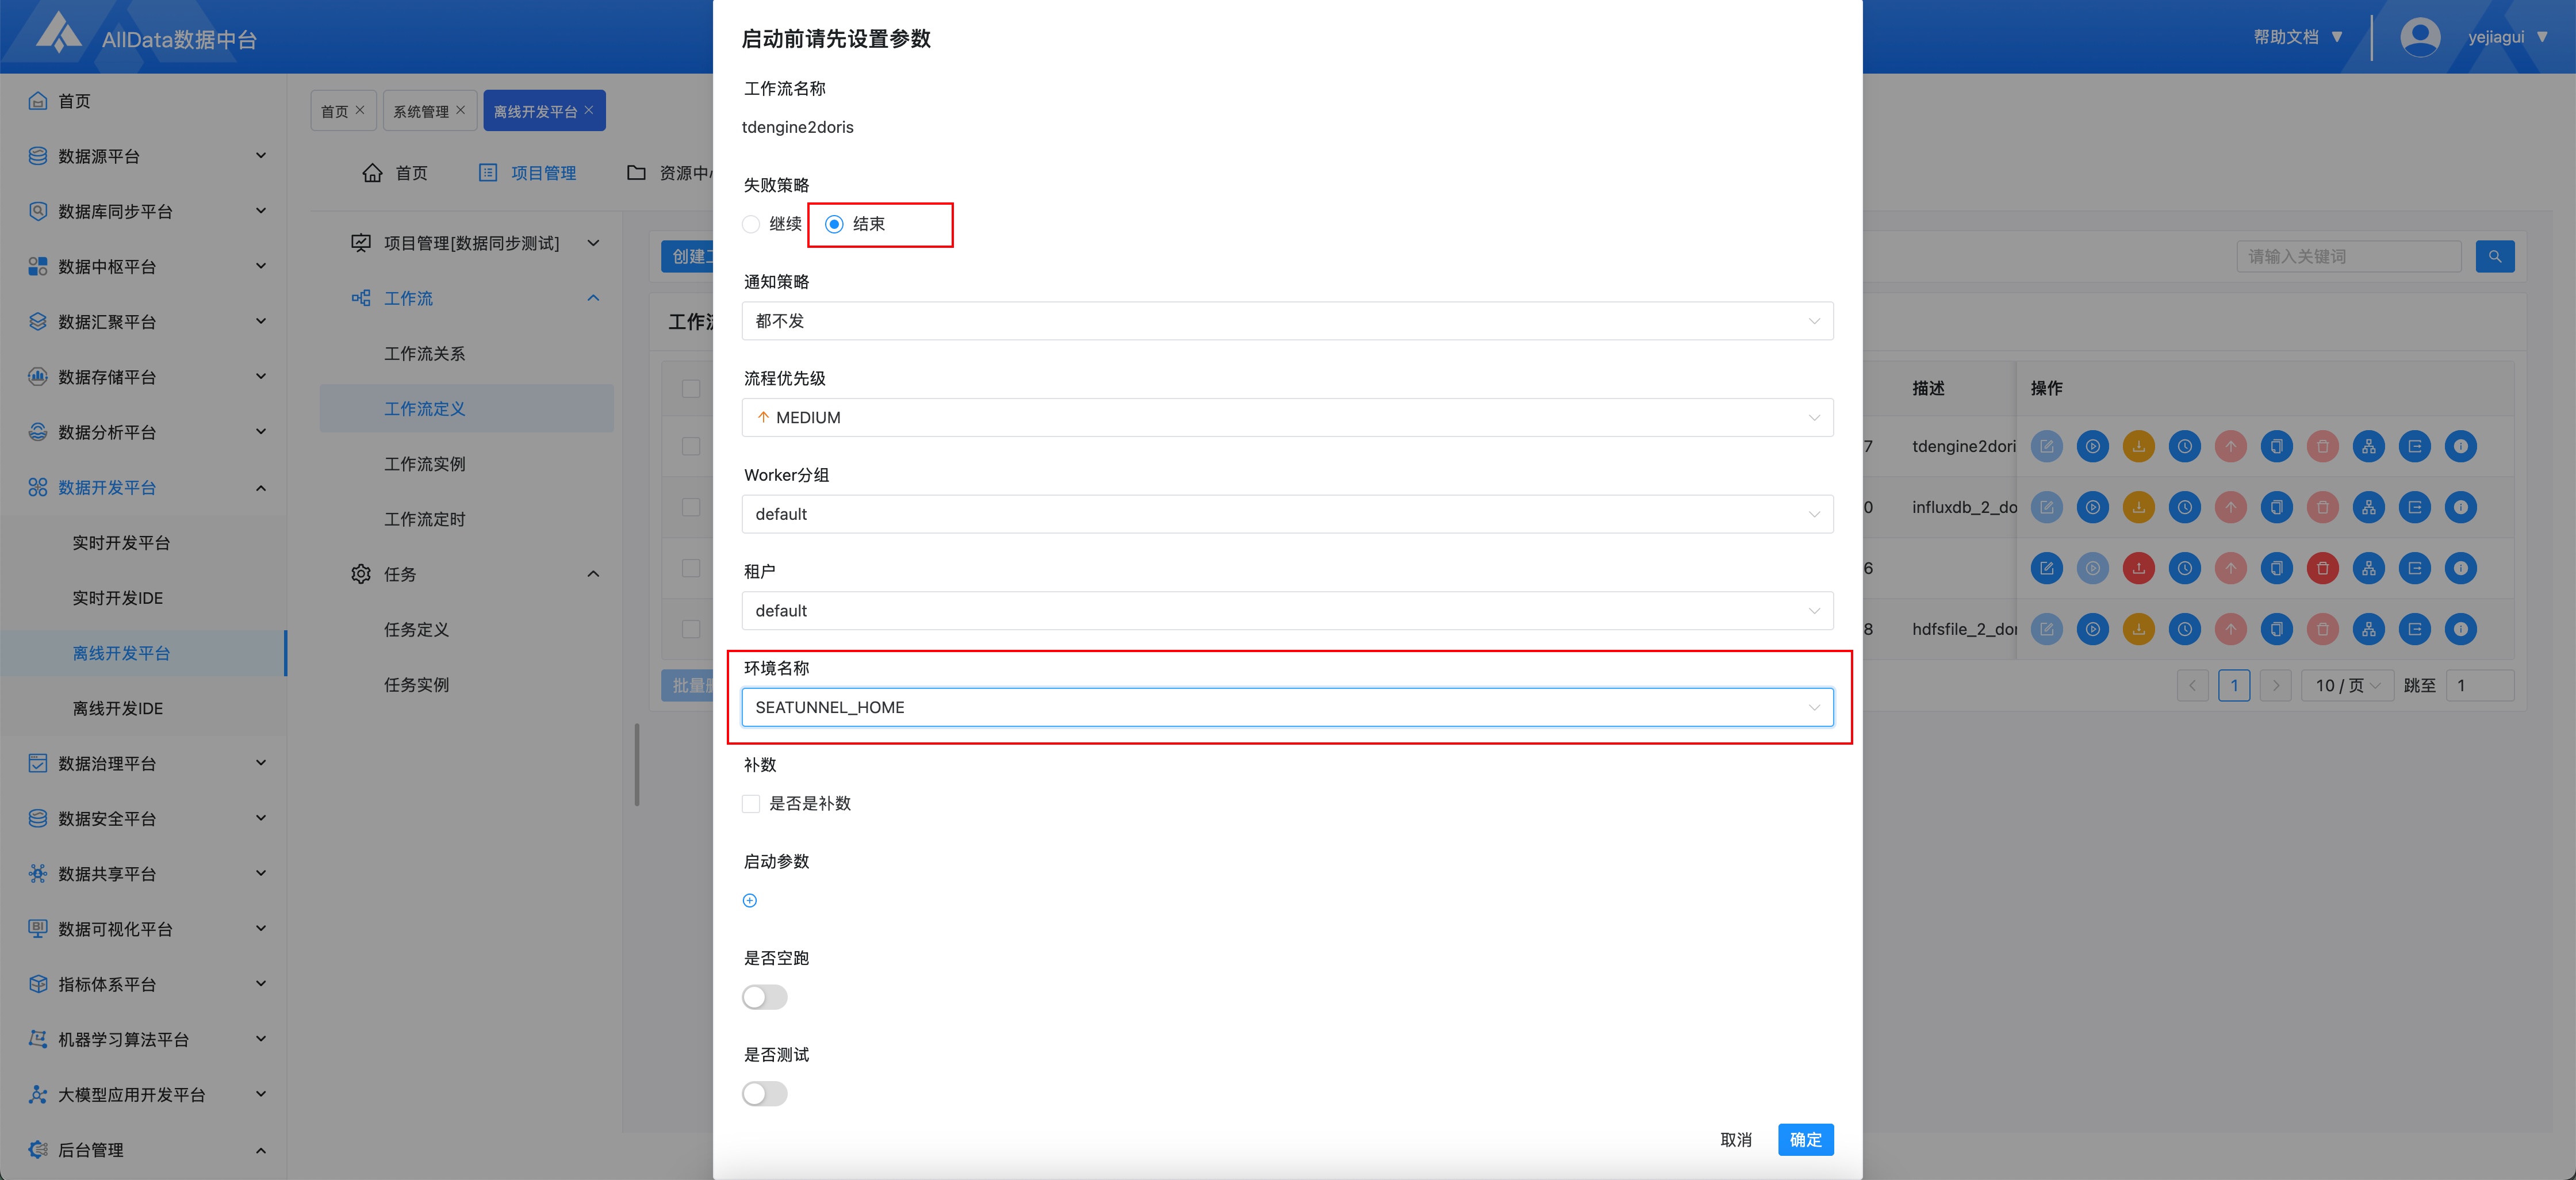
Task: Click the timing clock icon in influxdb_2_do row
Action: pyautogui.click(x=2184, y=507)
